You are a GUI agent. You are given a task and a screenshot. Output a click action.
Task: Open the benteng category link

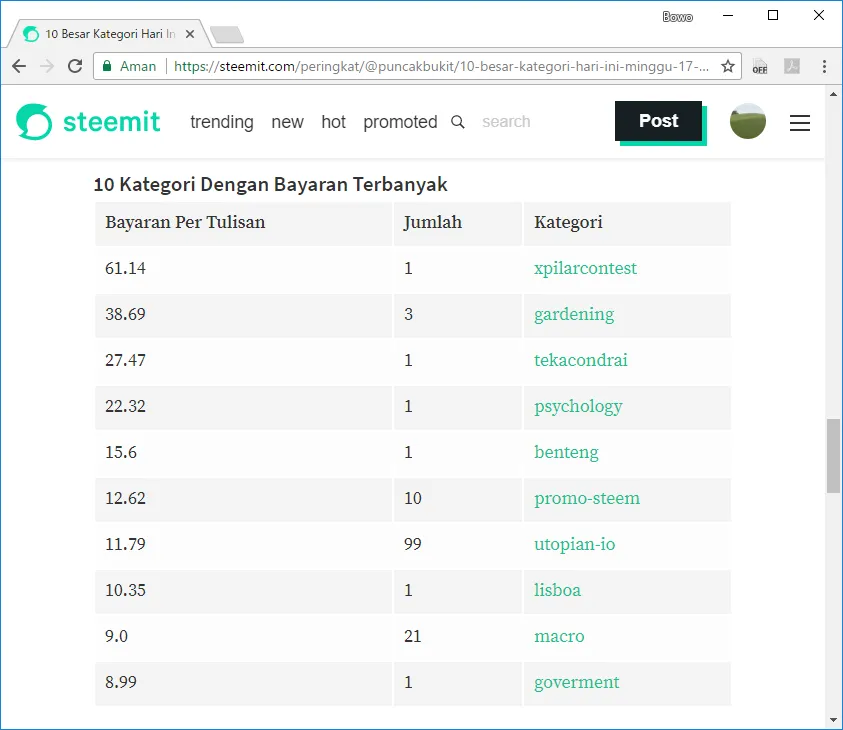coord(566,452)
